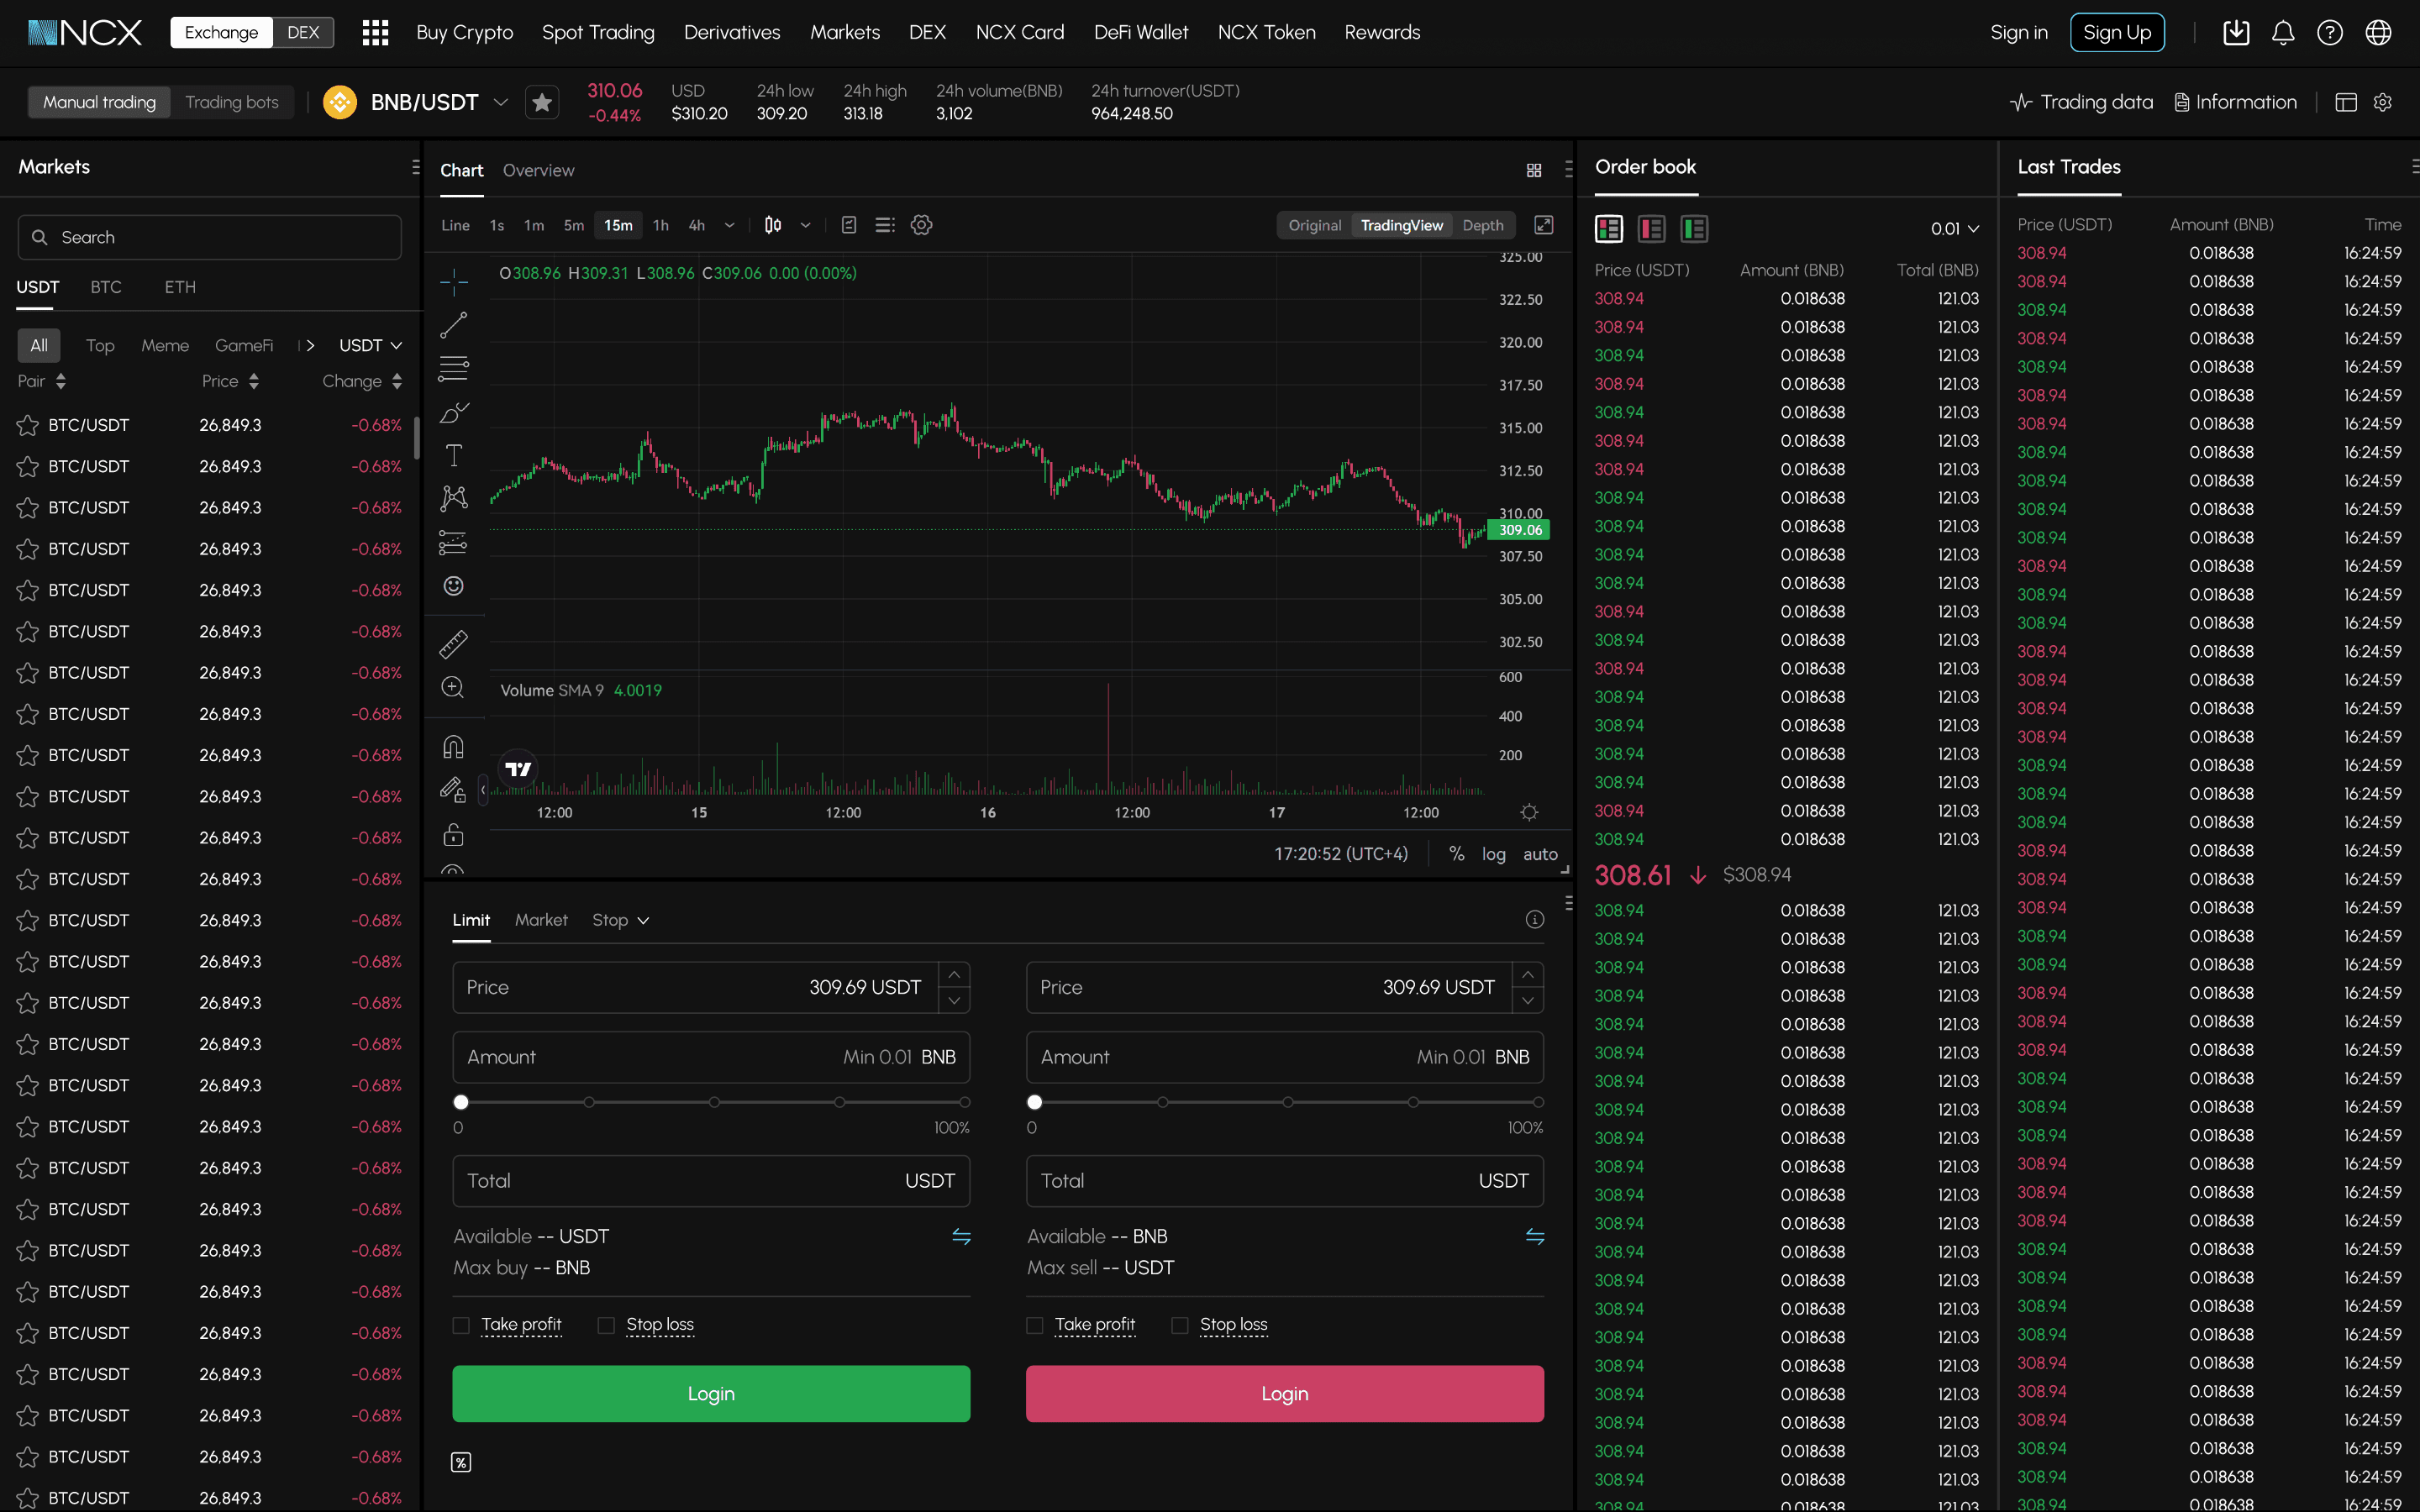This screenshot has height=1512, width=2420.
Task: Switch chart to multi-grid layout
Action: coord(1534,170)
